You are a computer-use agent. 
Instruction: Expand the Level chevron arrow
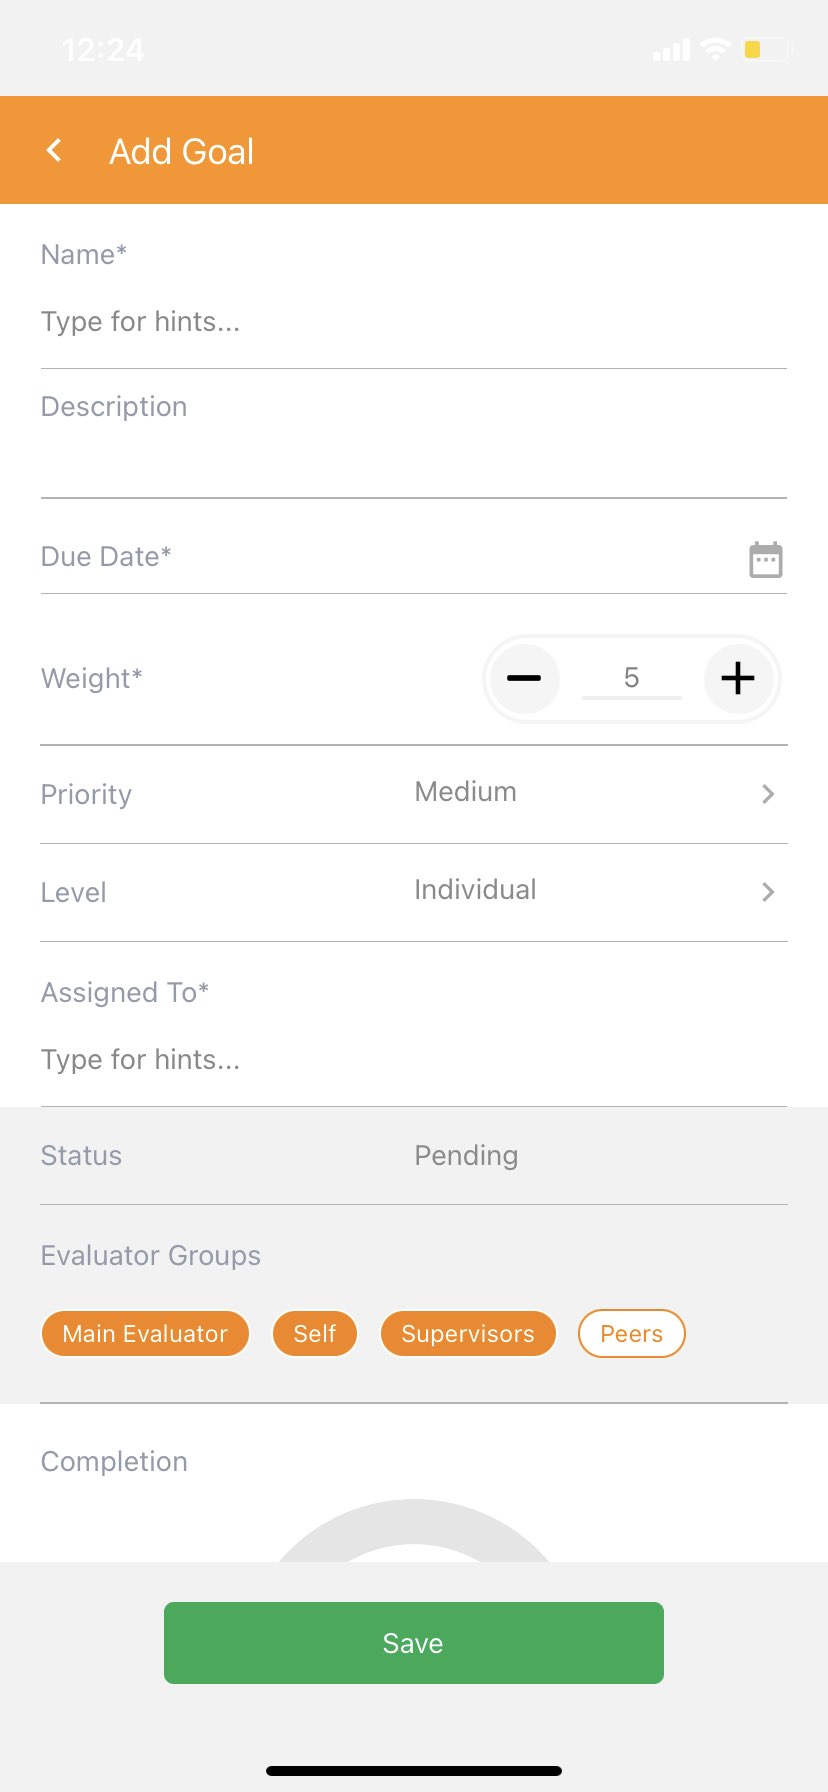point(768,892)
